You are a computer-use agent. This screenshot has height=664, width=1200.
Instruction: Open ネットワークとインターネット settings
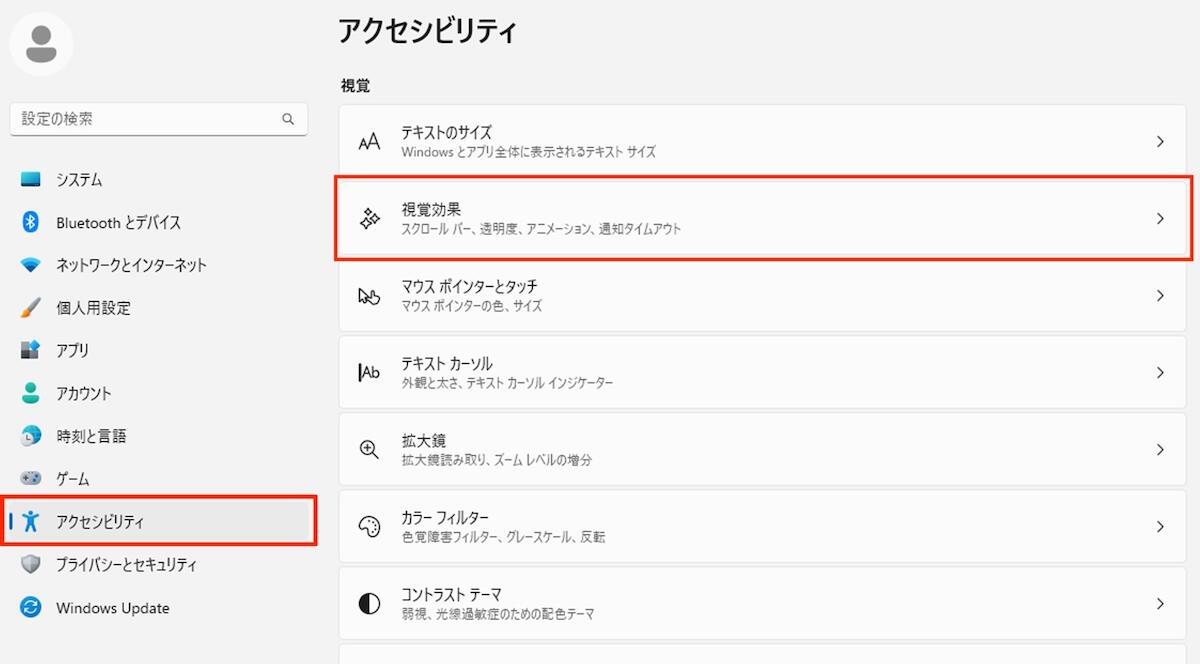click(131, 265)
